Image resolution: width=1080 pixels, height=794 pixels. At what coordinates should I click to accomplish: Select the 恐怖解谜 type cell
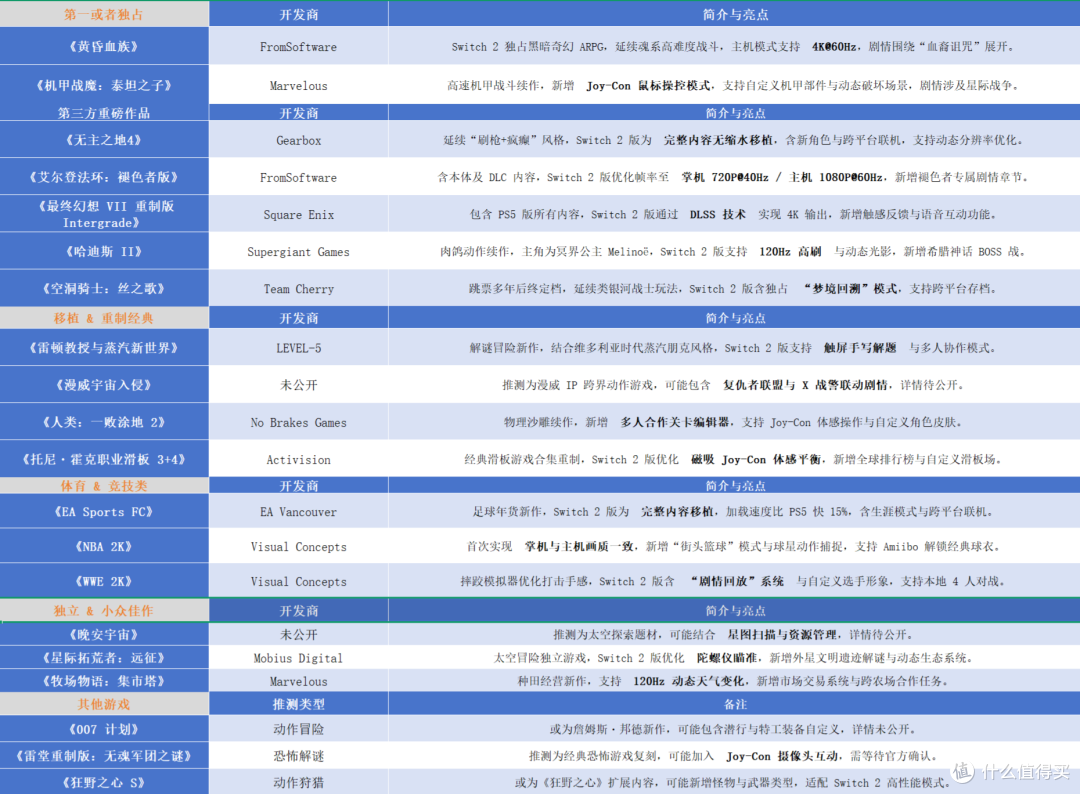click(298, 755)
